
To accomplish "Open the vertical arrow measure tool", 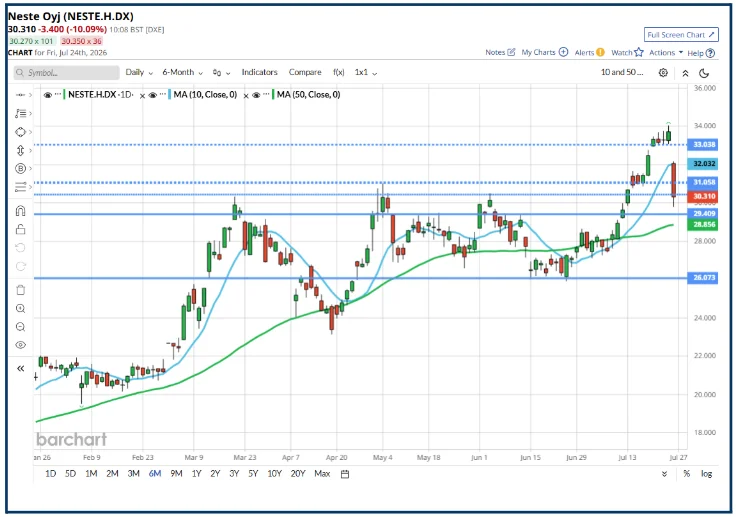I will coord(20,150).
